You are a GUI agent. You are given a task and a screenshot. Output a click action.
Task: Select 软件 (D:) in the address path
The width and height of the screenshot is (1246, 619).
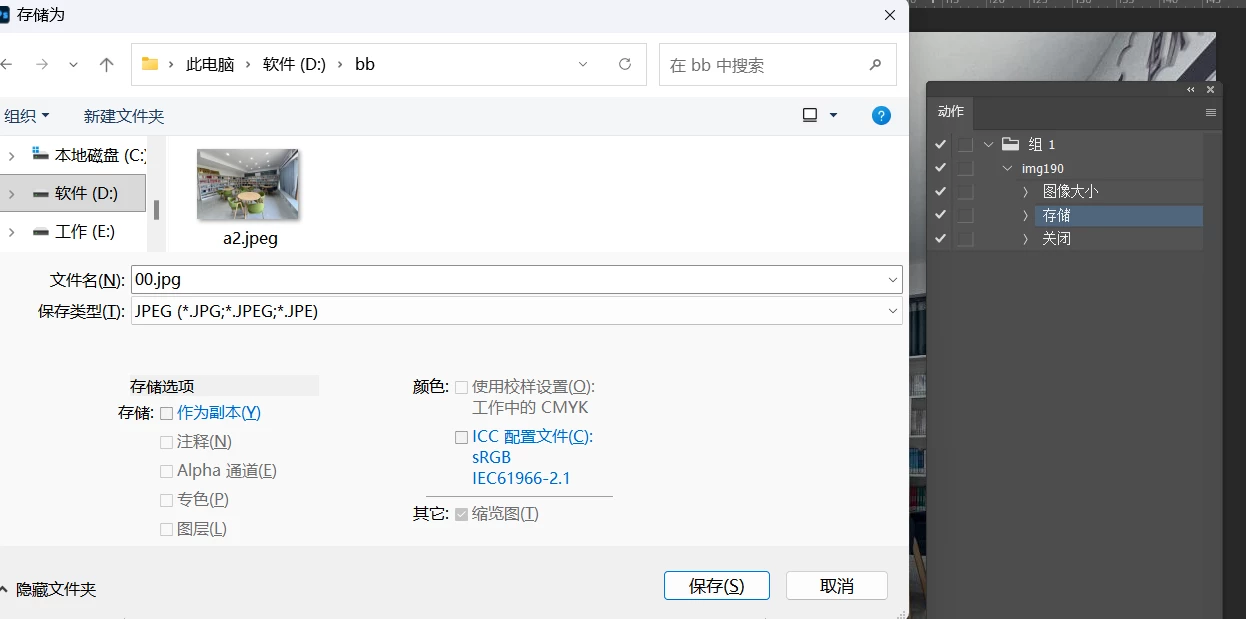pos(294,64)
